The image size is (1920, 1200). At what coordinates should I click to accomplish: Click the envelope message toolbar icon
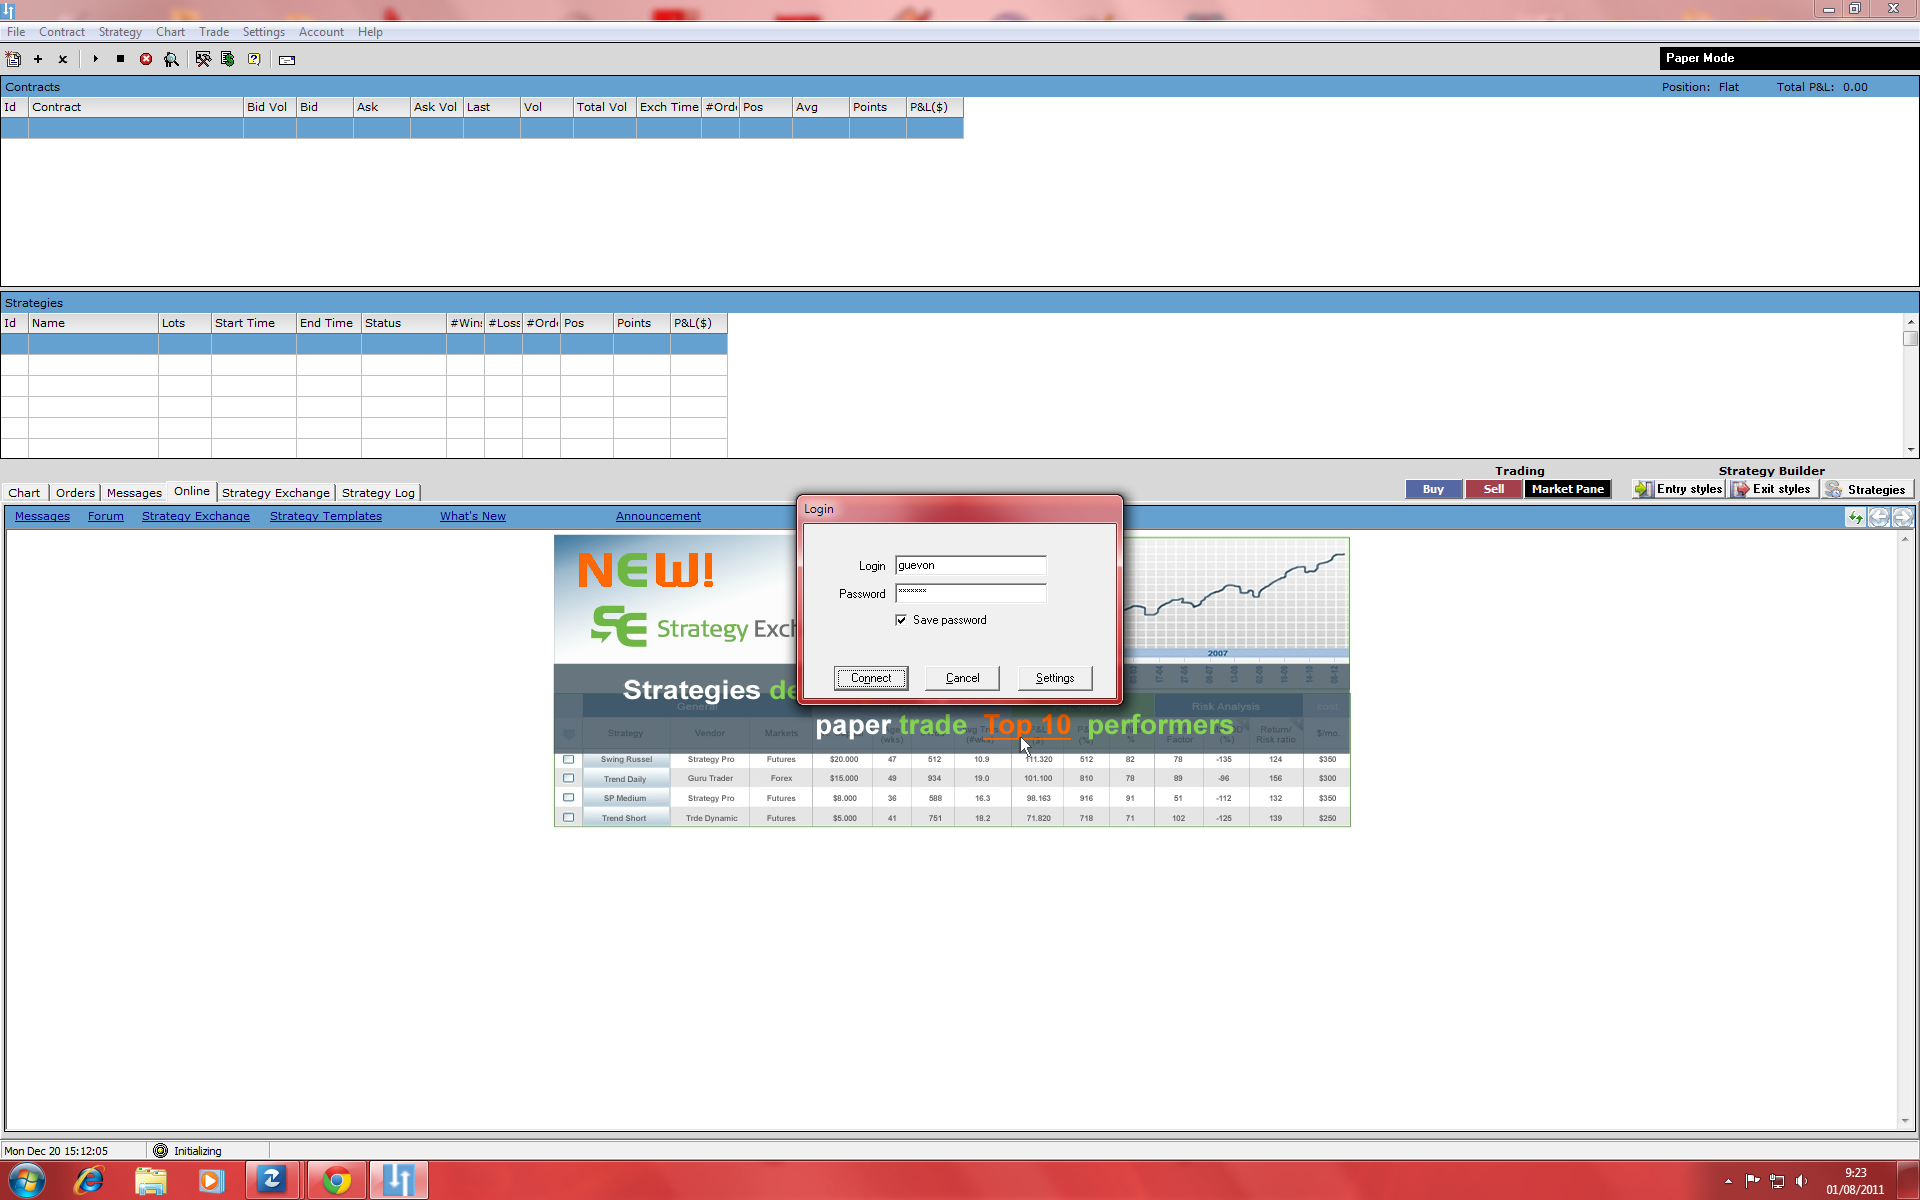pyautogui.click(x=287, y=60)
